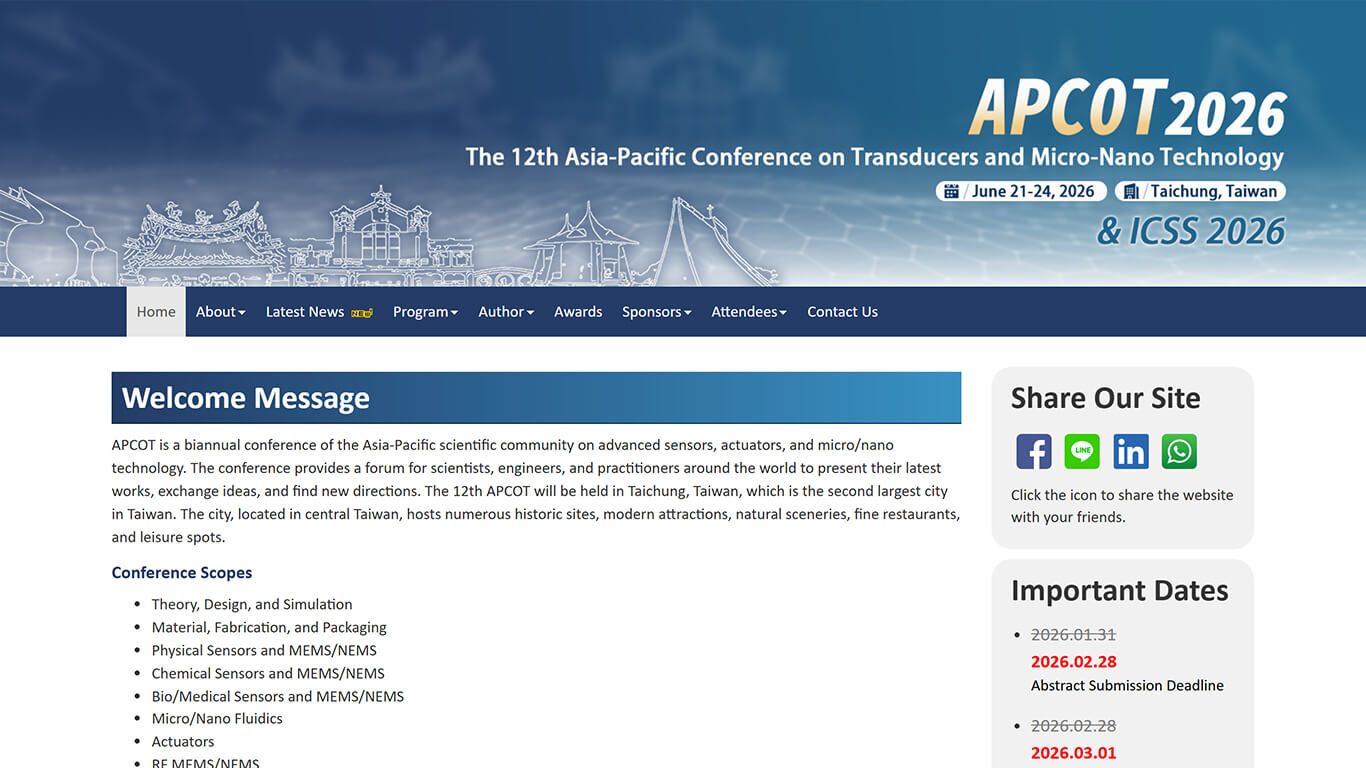
Task: Share the site on LinkedIn
Action: coord(1130,452)
